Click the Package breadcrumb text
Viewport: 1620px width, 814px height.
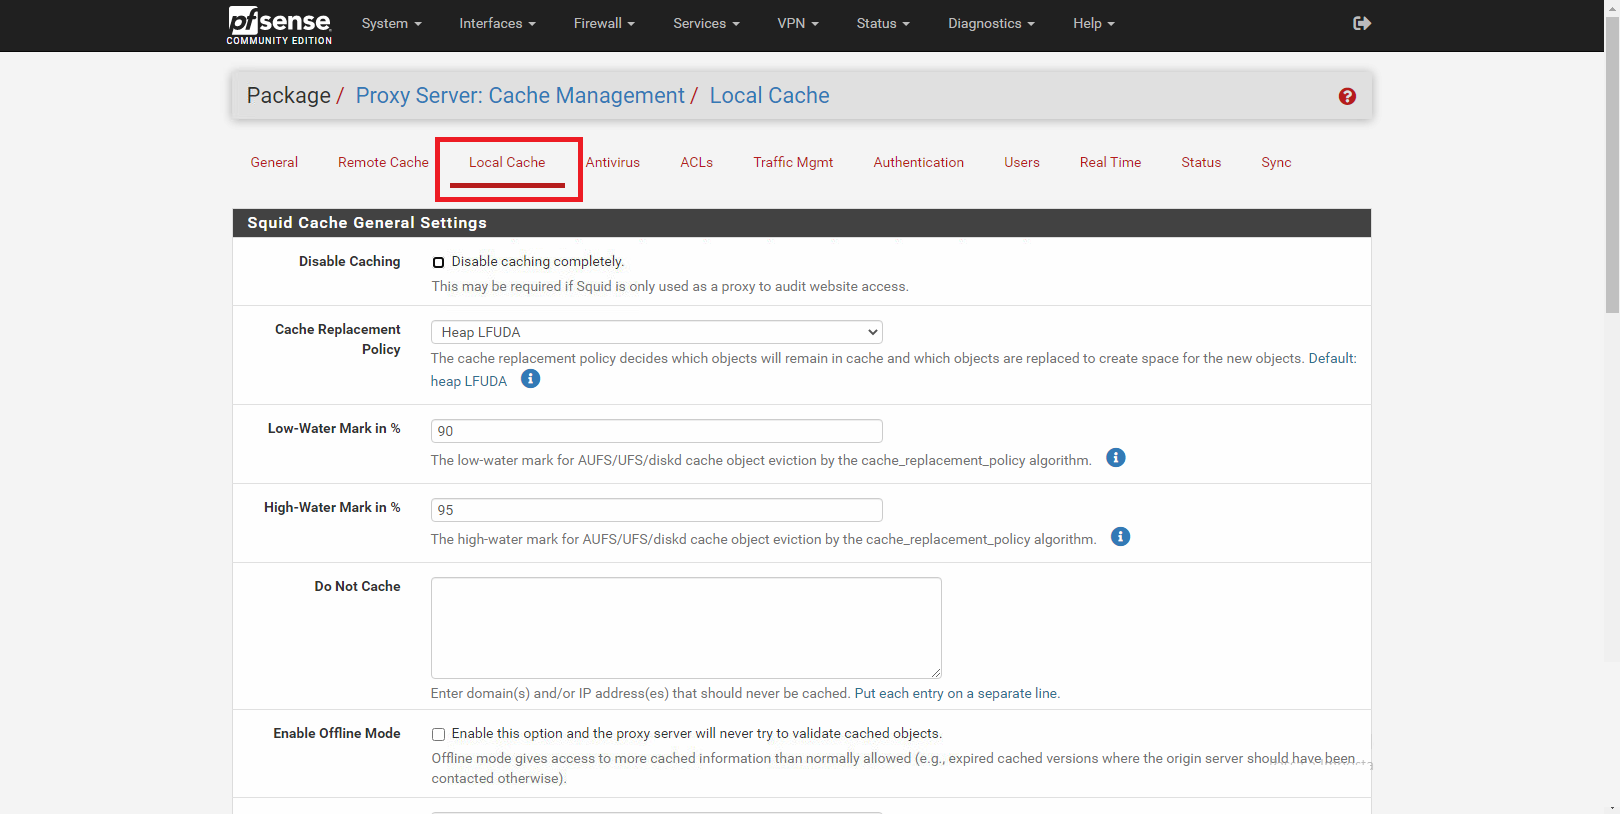[x=289, y=96]
